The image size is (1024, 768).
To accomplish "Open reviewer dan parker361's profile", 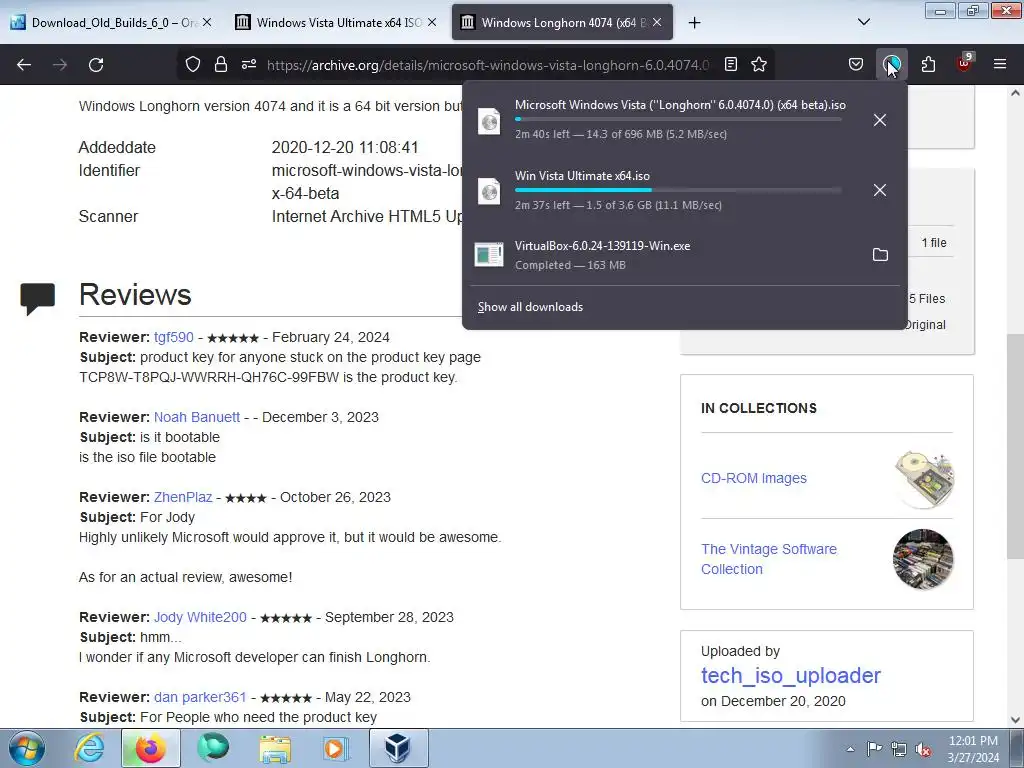I will (x=200, y=697).
